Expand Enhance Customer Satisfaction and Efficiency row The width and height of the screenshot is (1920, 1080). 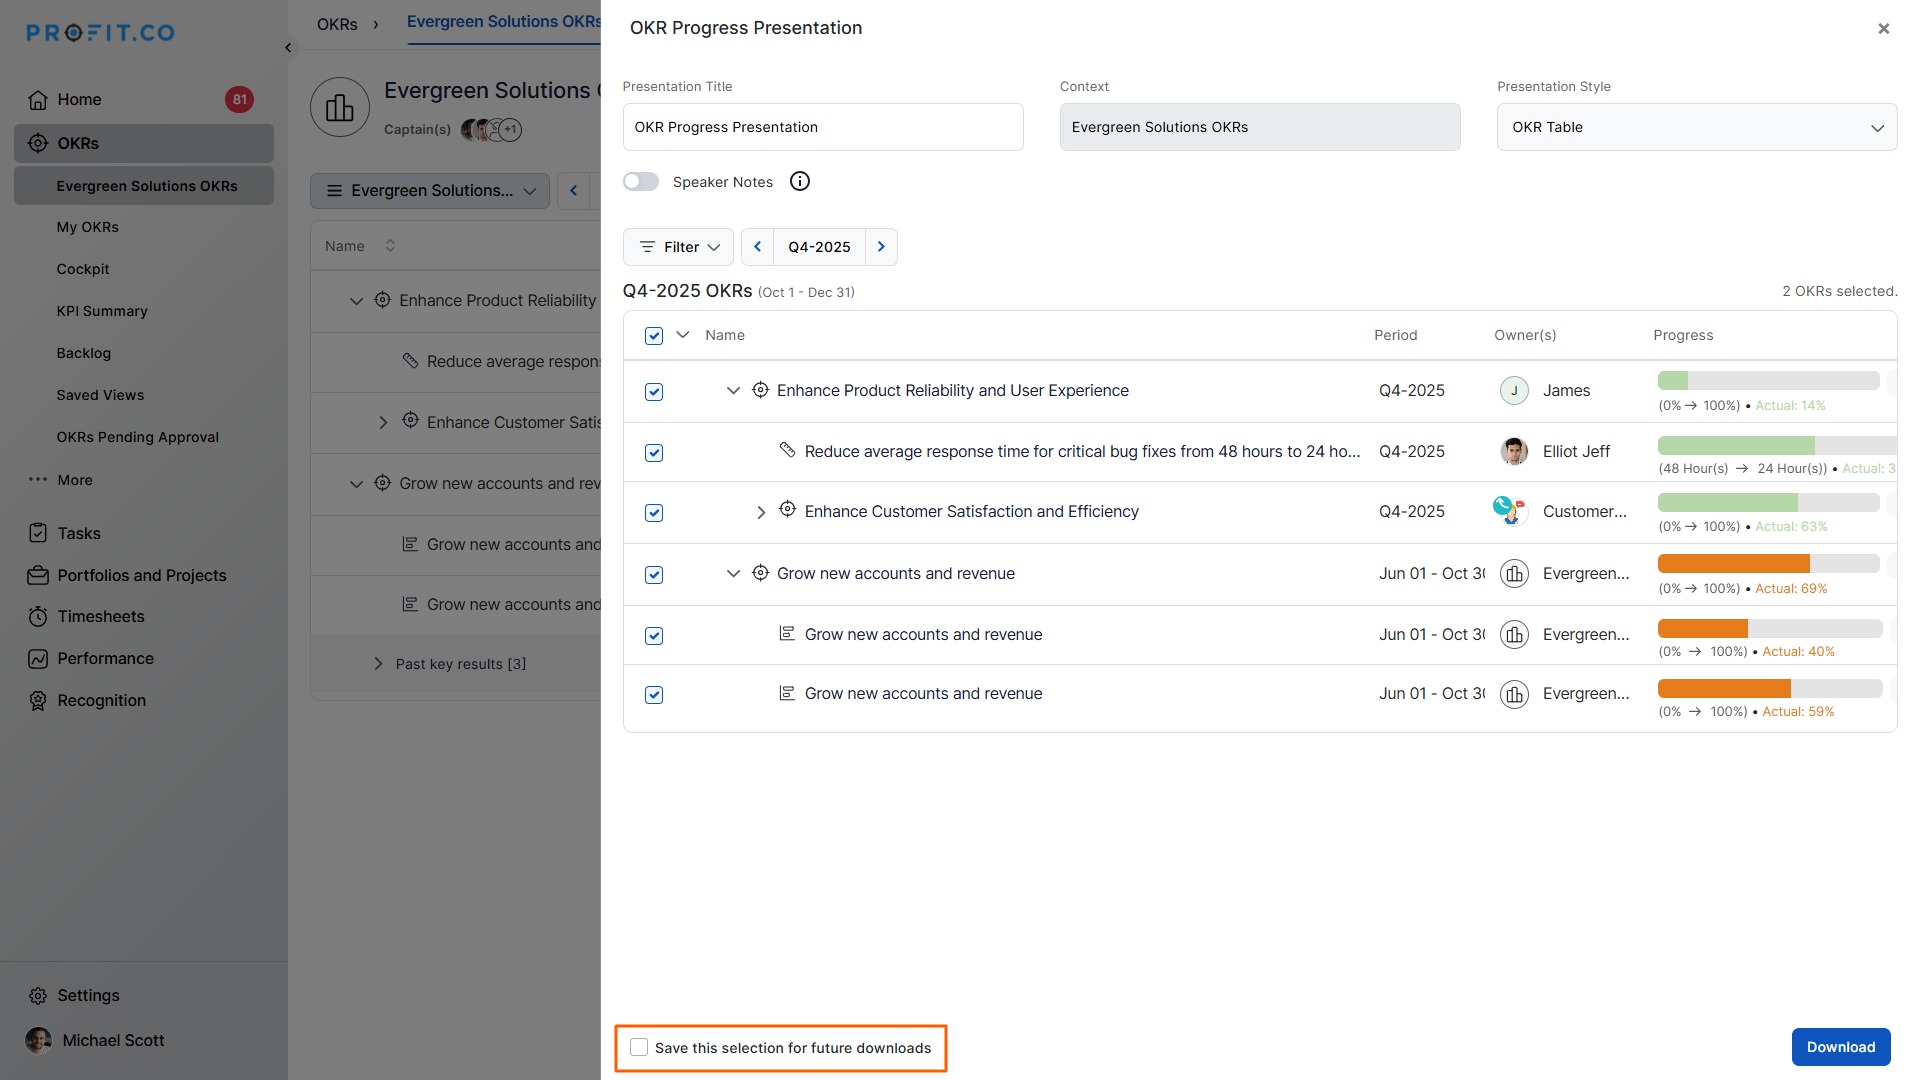point(761,512)
